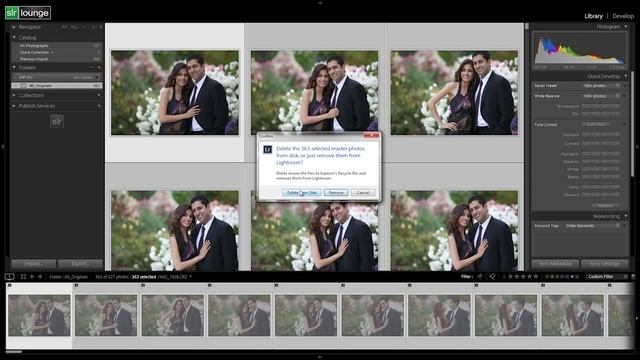The height and width of the screenshot is (360, 640).
Task: Expand the Collections panel
Action: click(x=14, y=95)
